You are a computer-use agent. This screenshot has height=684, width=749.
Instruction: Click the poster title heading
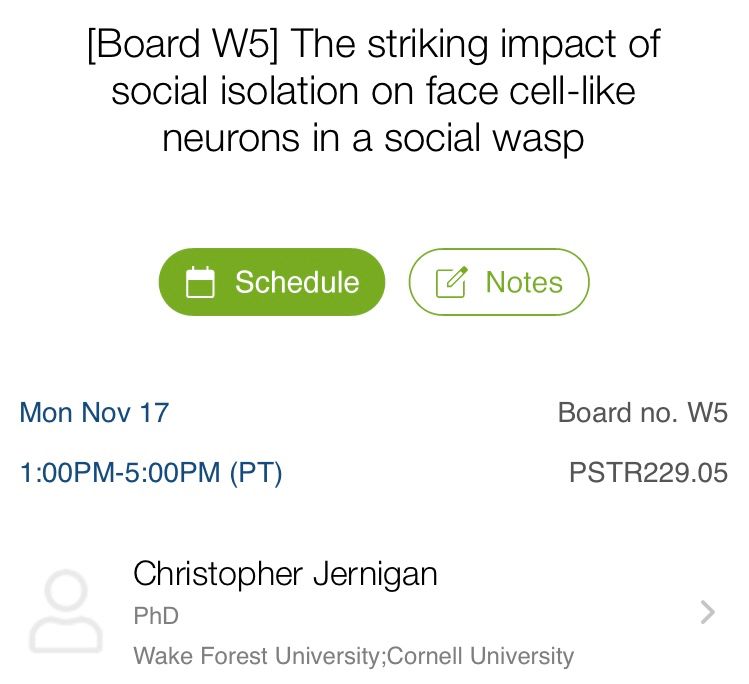[373, 91]
